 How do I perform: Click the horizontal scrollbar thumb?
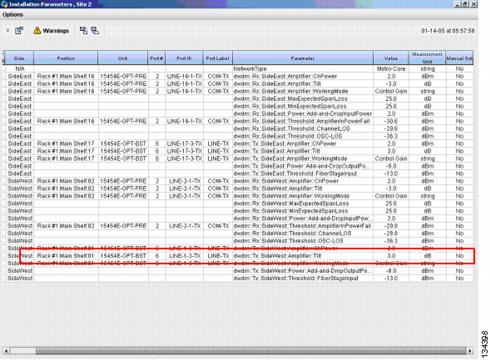(x=251, y=351)
